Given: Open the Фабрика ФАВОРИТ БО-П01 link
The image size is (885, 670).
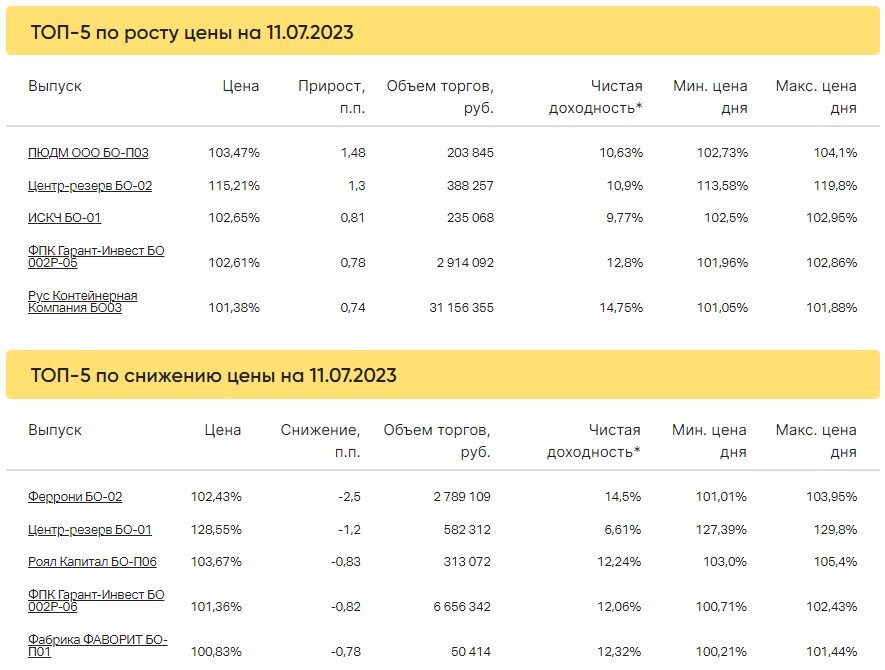Looking at the screenshot, I should pos(98,645).
